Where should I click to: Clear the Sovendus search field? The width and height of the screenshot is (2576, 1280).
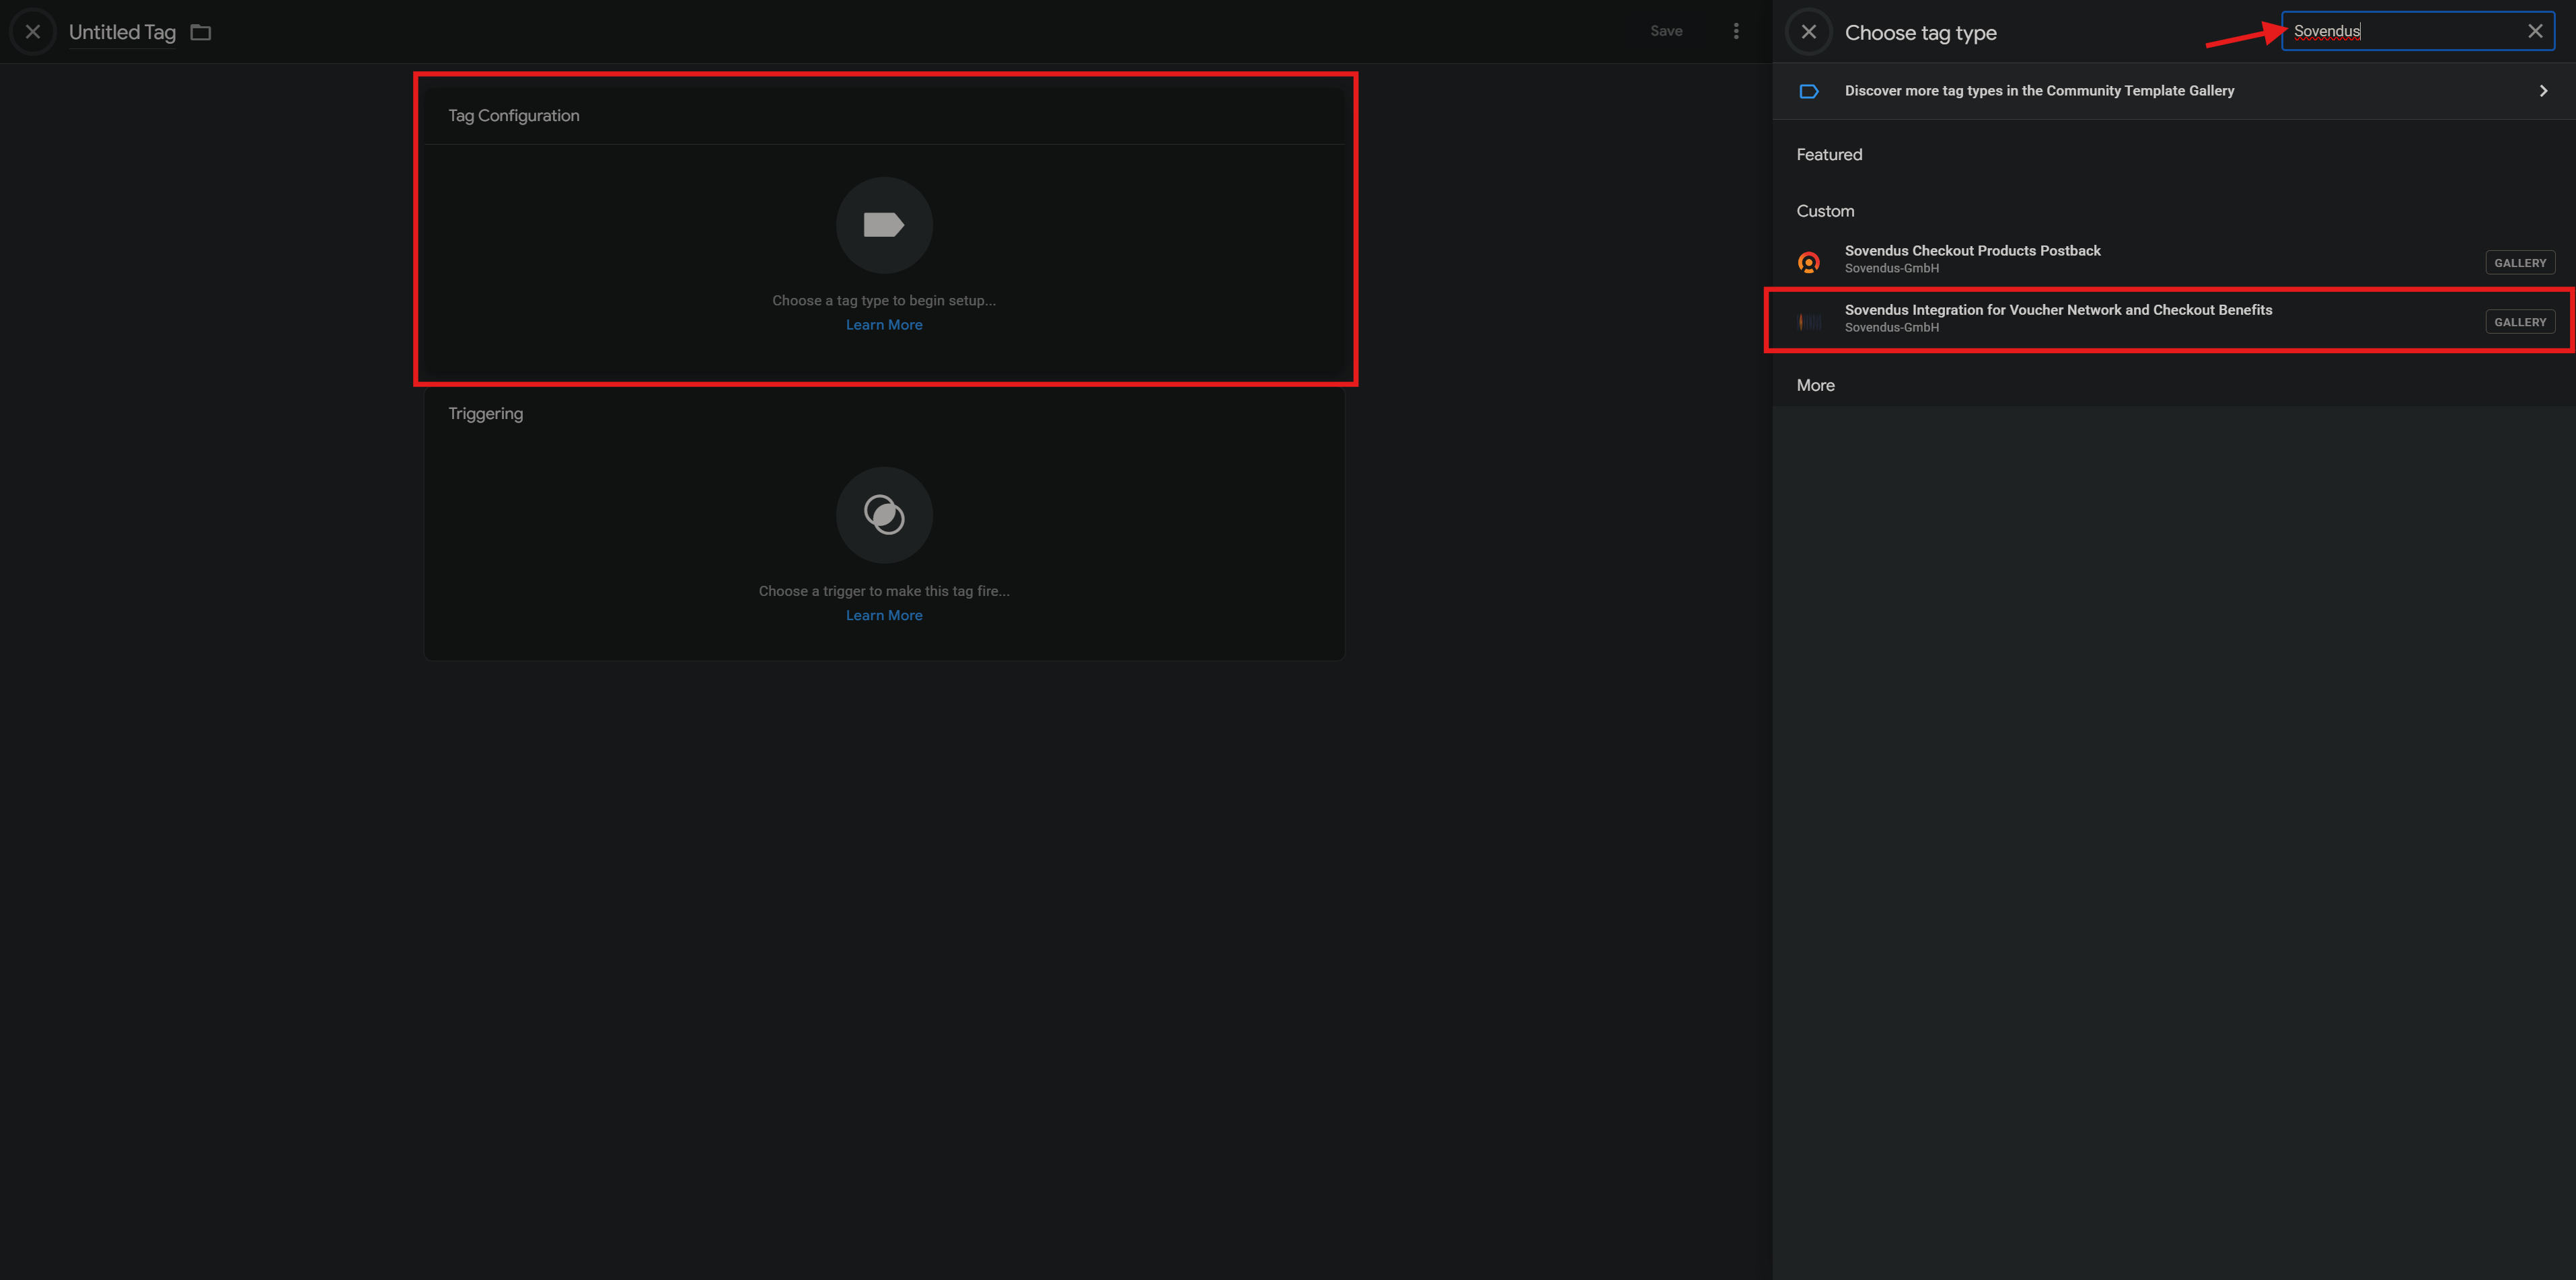click(x=2534, y=31)
